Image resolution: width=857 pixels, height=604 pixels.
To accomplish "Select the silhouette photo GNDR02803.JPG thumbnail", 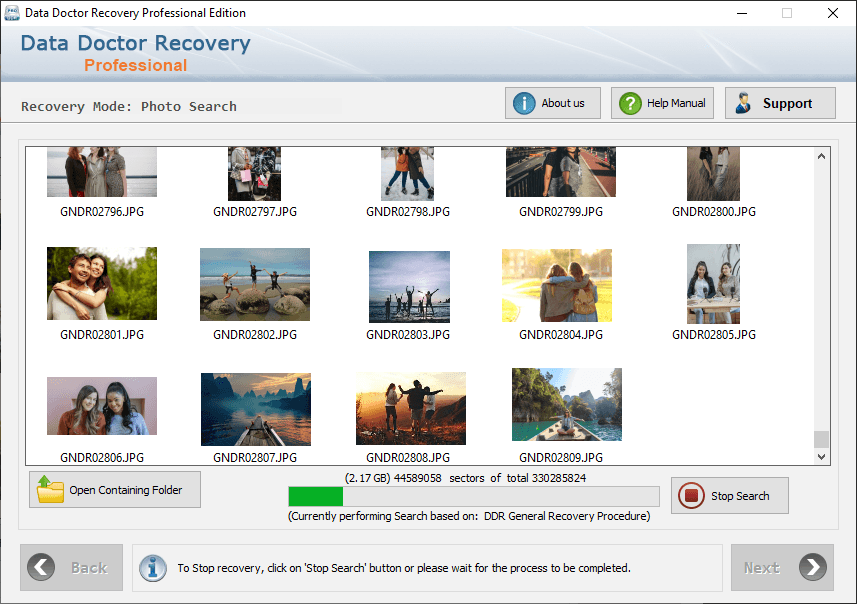I will 409,286.
